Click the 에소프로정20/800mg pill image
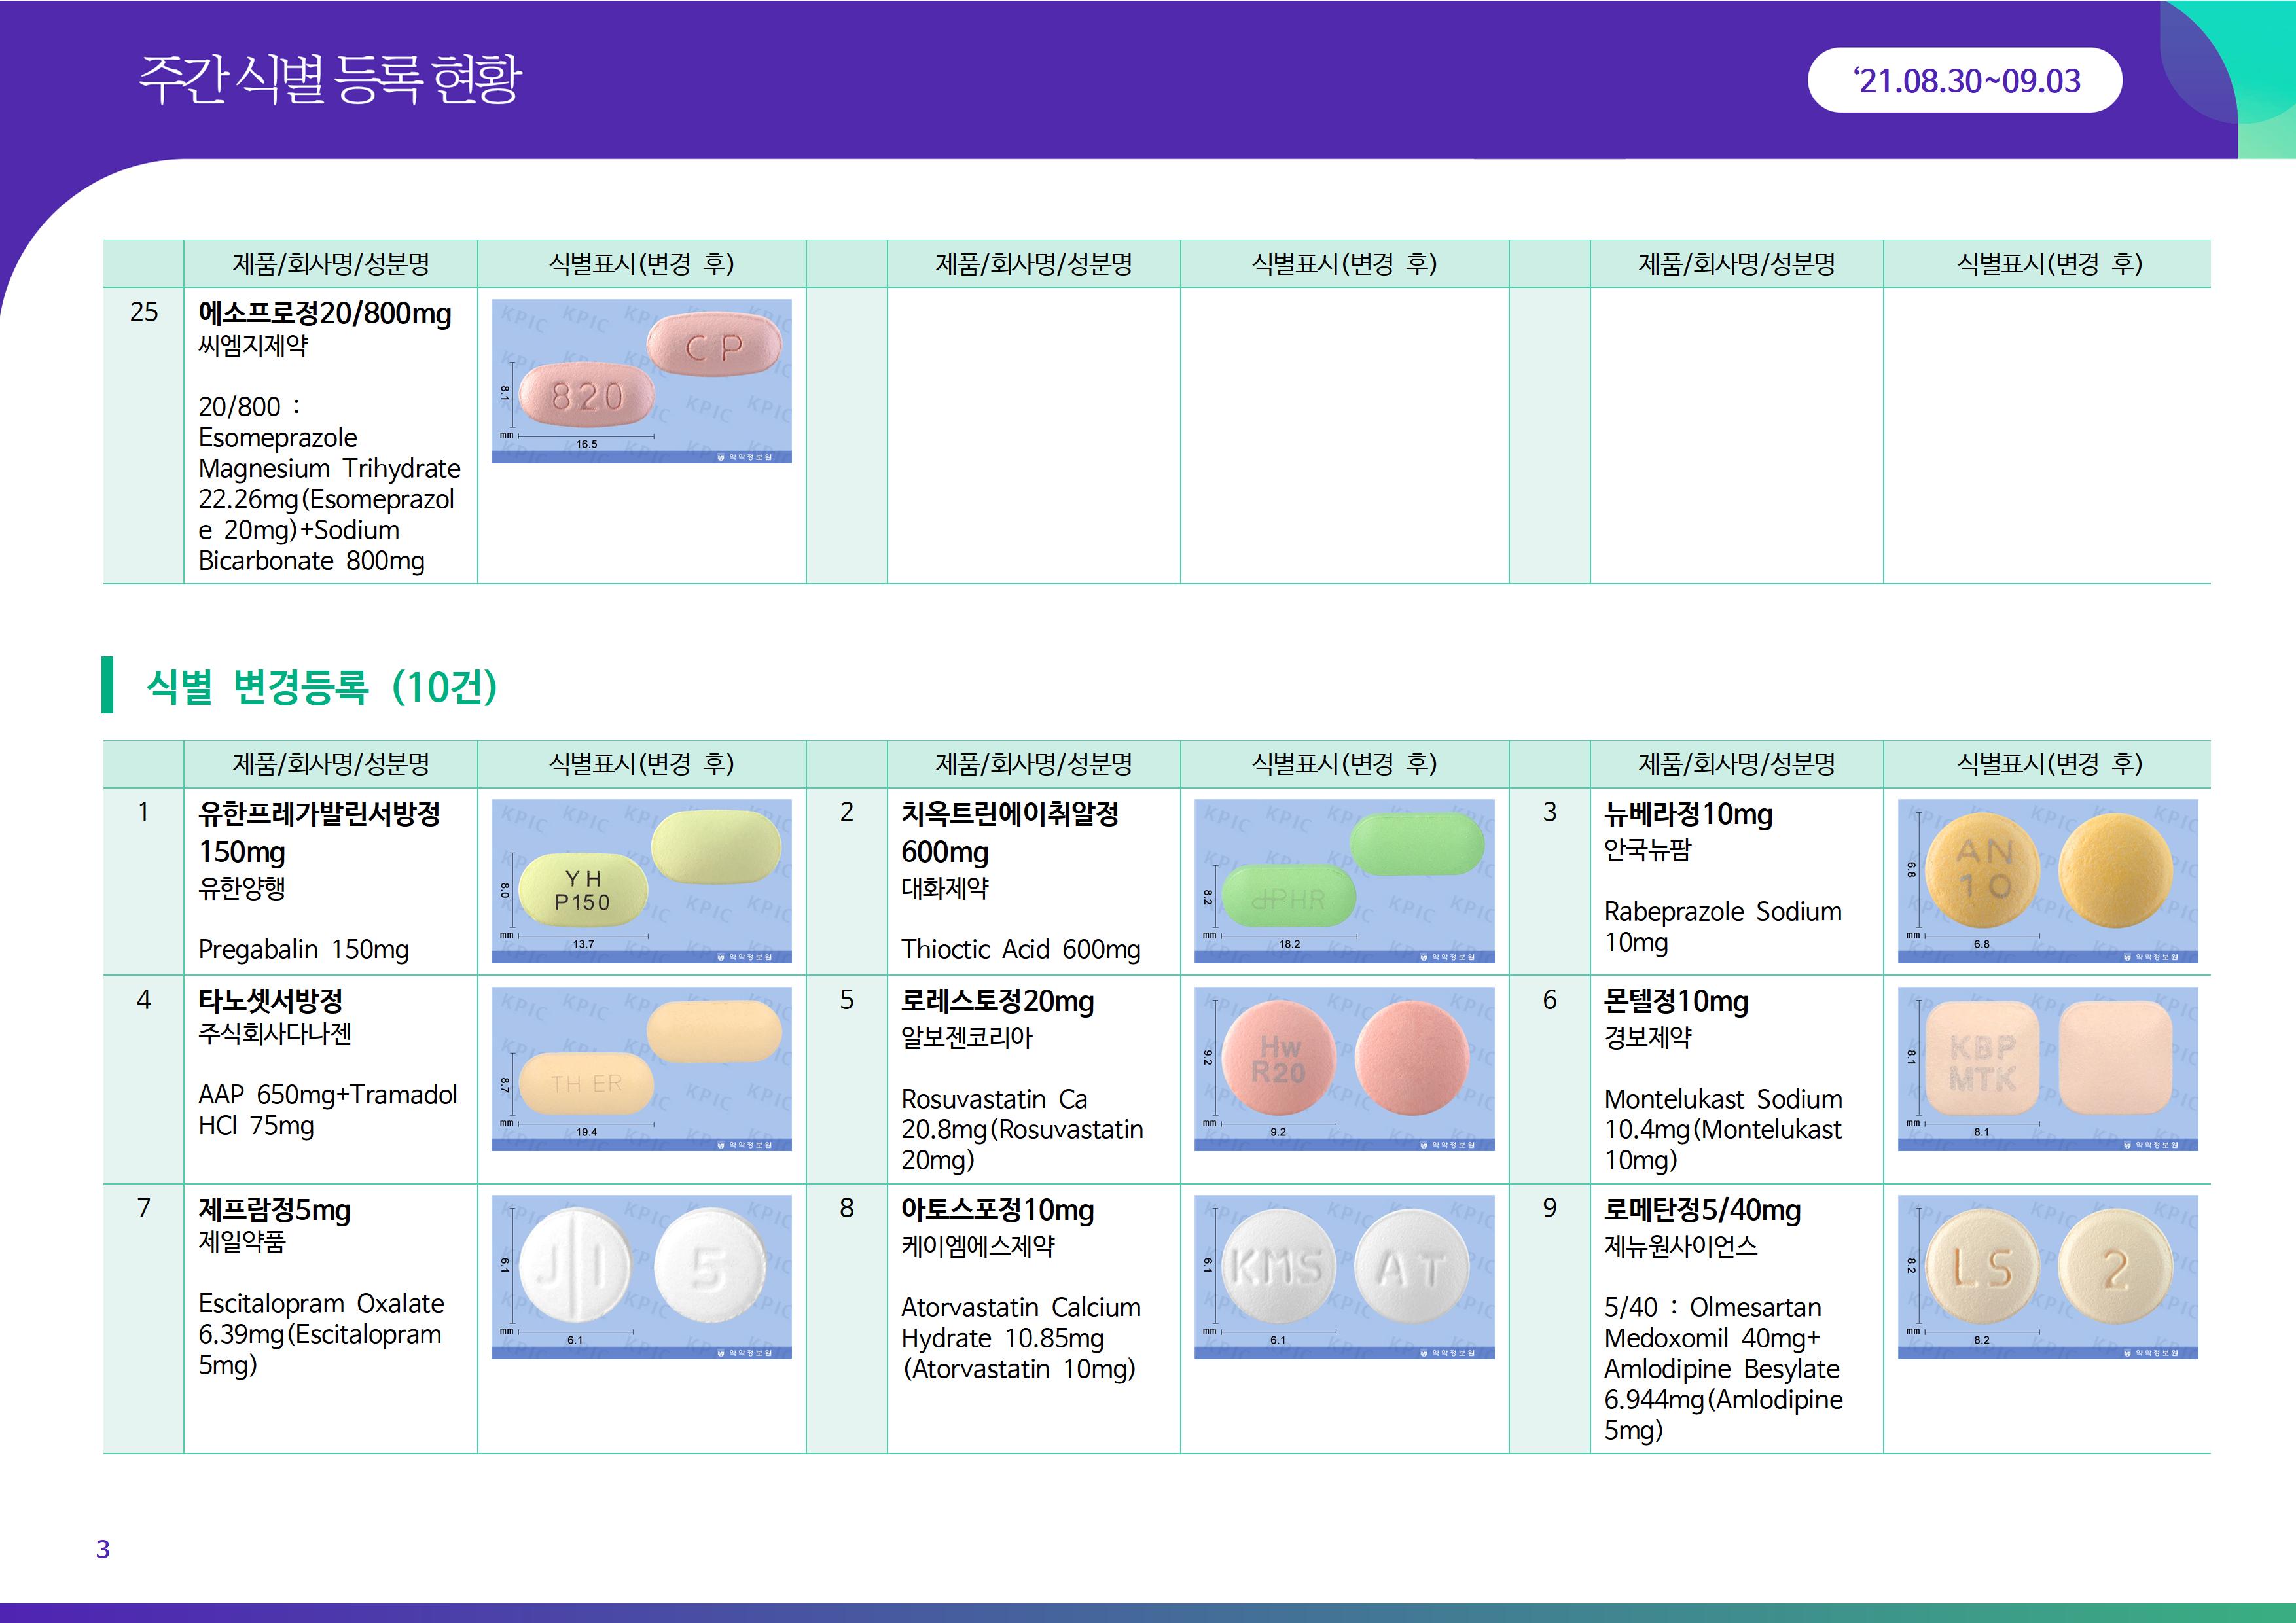This screenshot has height=1623, width=2296. [641, 381]
